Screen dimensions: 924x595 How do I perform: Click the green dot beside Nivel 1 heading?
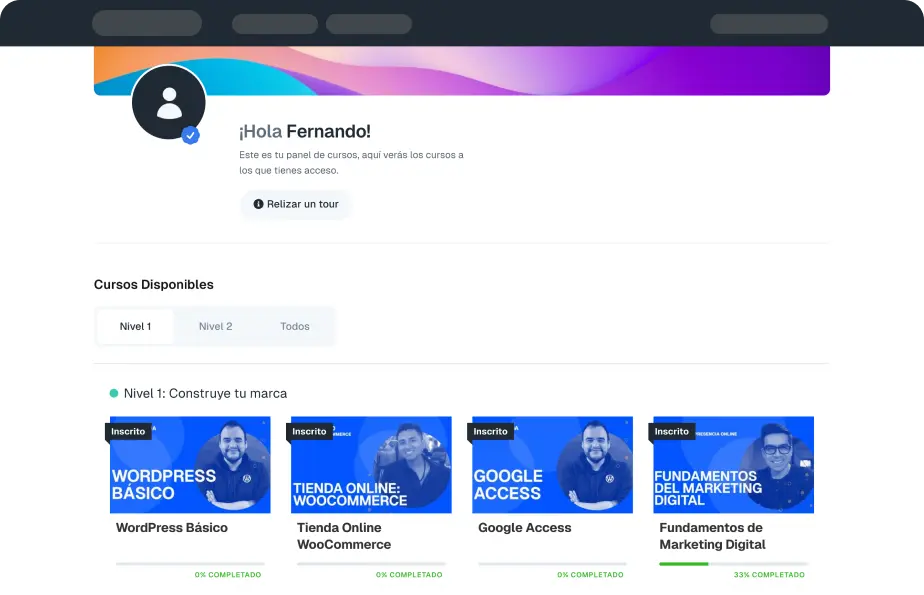(x=114, y=393)
